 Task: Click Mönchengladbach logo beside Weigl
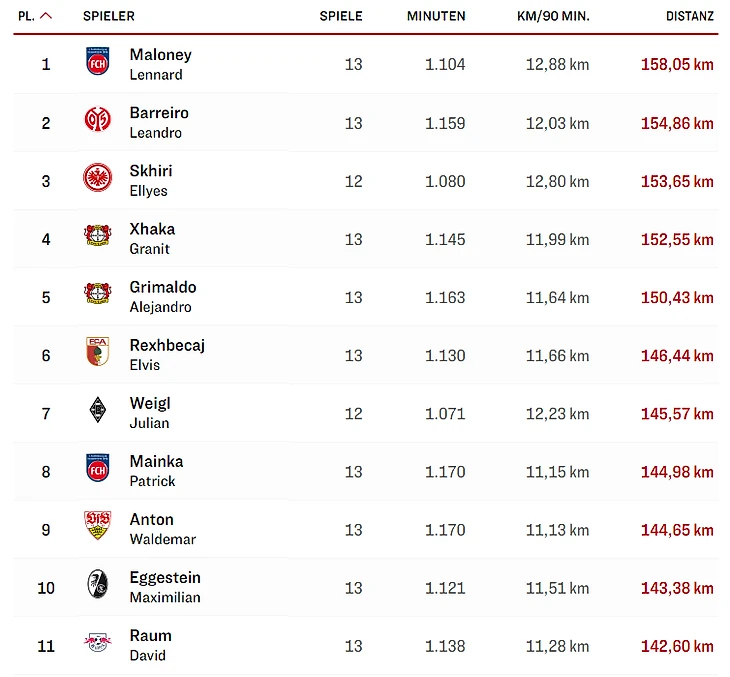(97, 412)
